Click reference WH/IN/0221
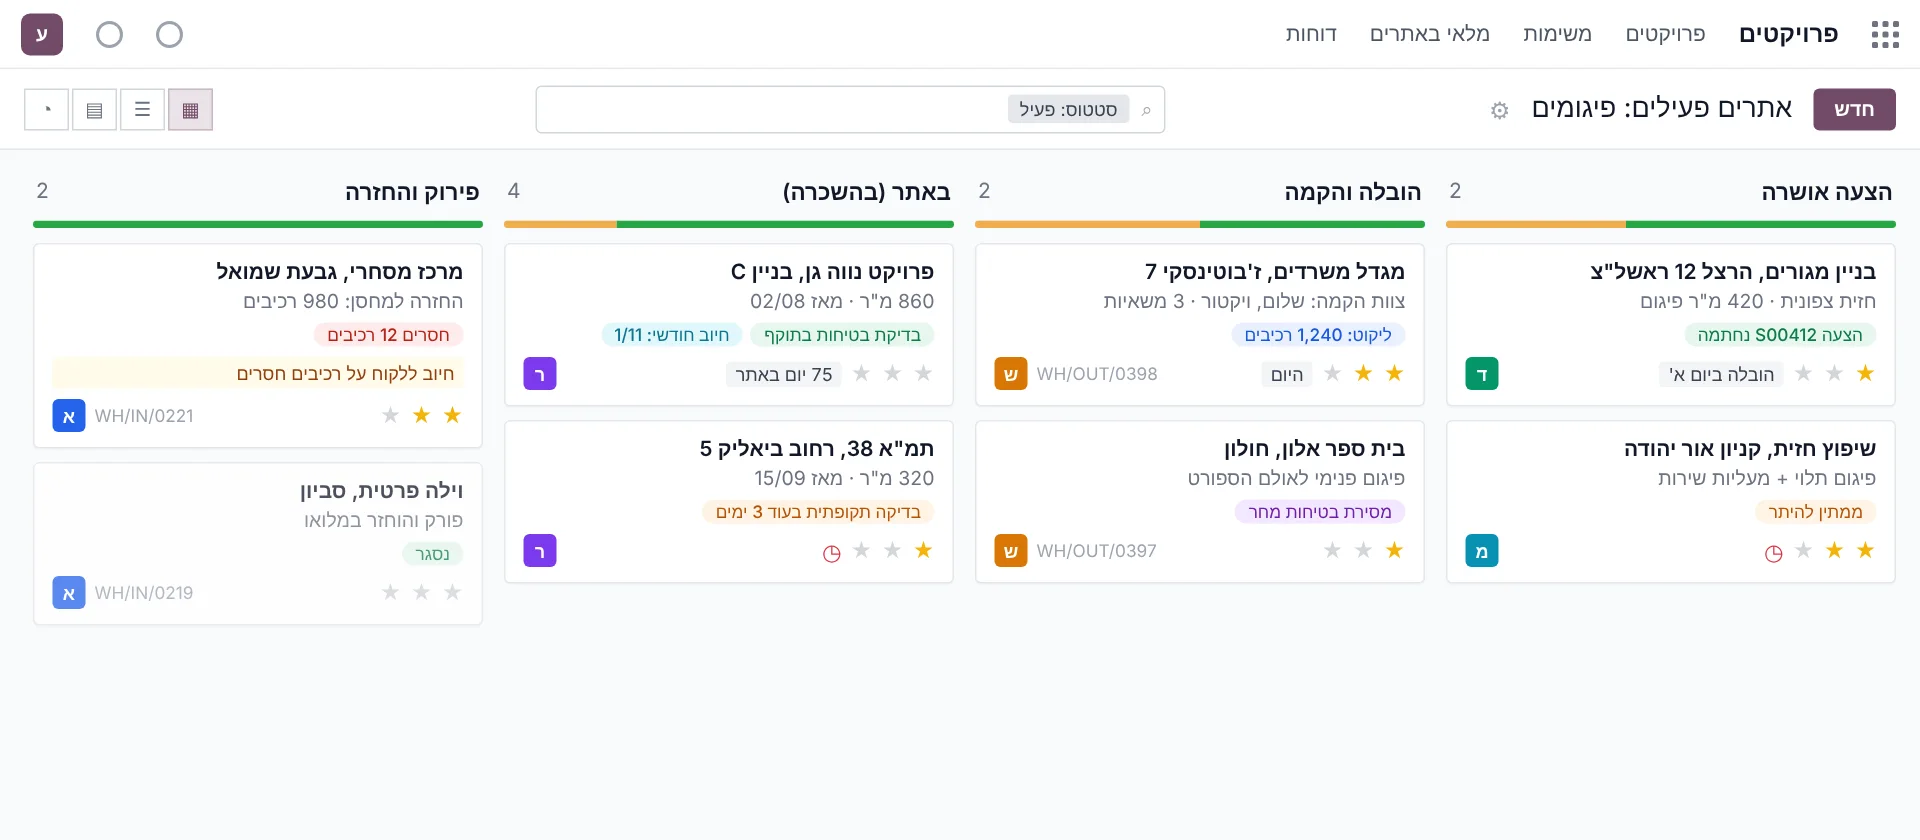Image resolution: width=1920 pixels, height=840 pixels. (x=144, y=416)
